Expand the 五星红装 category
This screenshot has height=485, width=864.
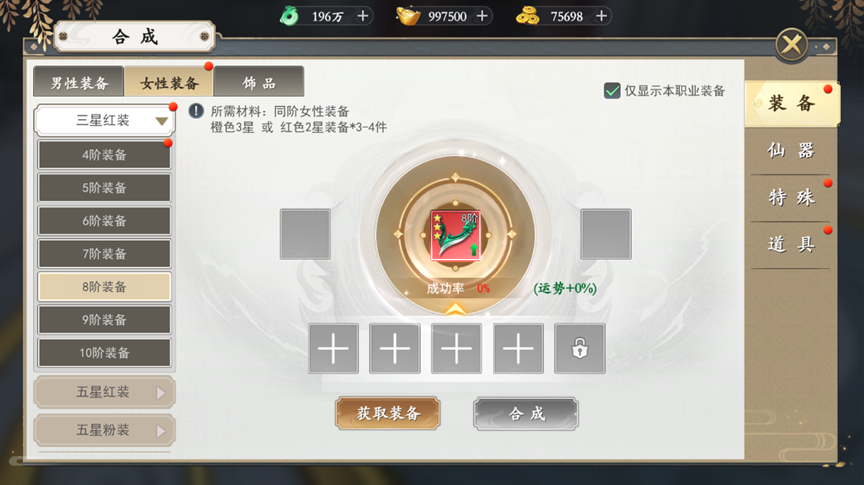coord(105,392)
